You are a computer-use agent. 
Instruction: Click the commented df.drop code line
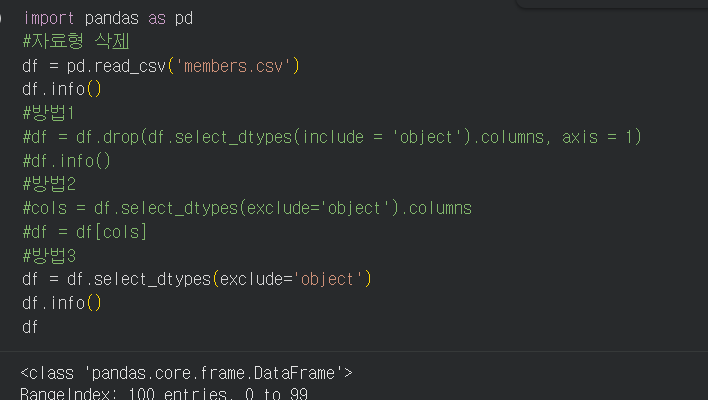coord(330,136)
